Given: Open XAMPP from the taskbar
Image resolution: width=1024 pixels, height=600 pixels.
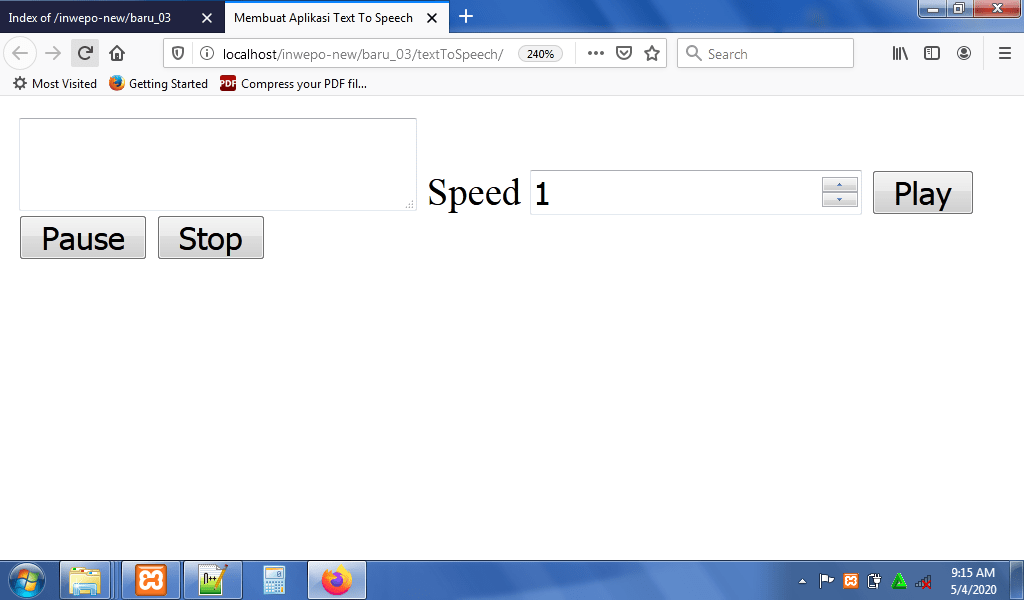Looking at the screenshot, I should 151,580.
